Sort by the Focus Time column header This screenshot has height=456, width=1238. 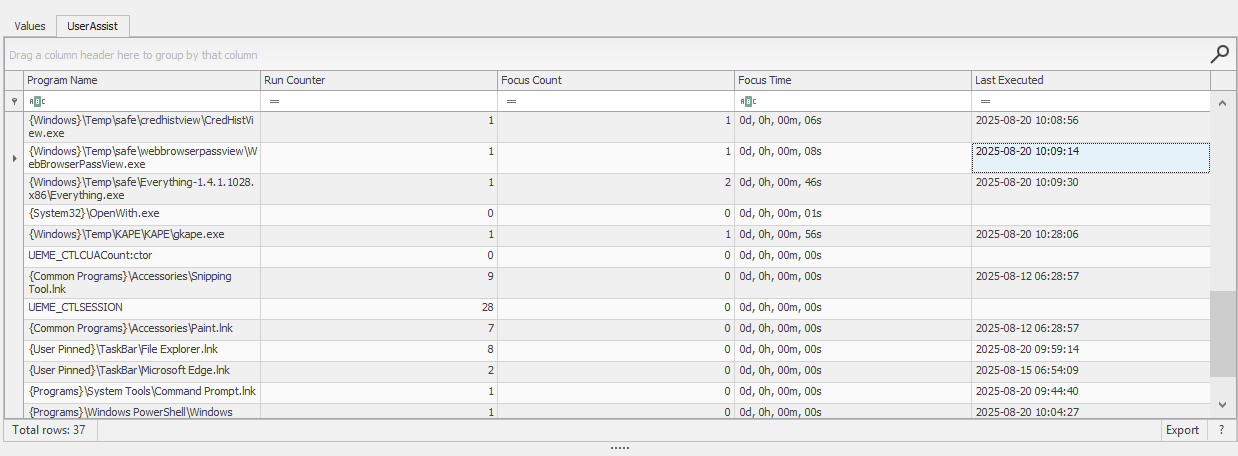852,80
